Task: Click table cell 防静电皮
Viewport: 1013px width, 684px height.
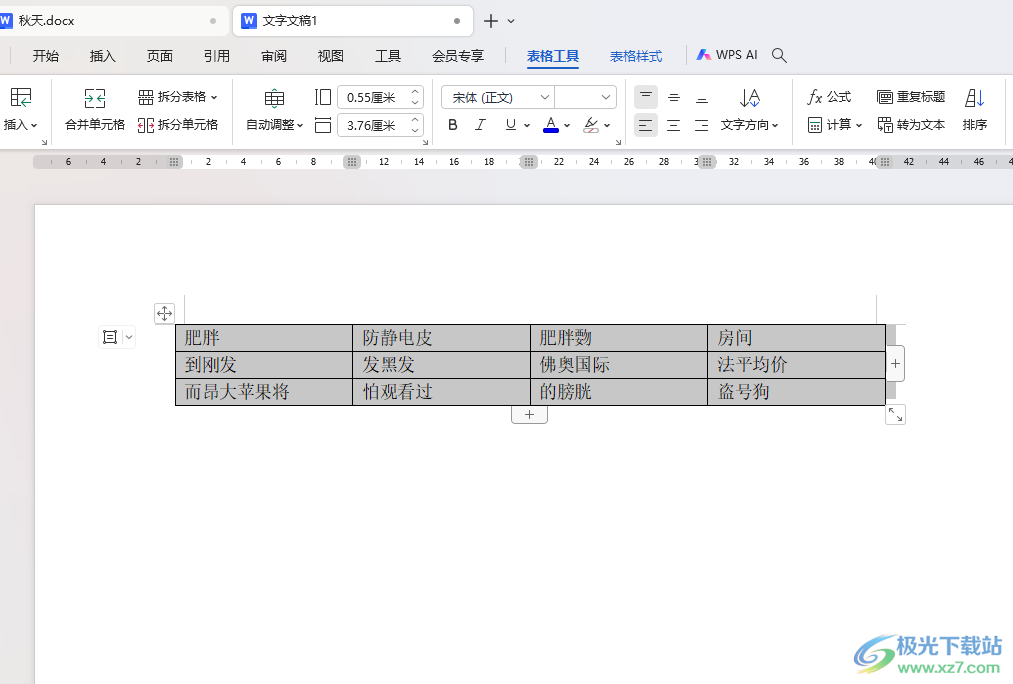Action: [x=441, y=338]
